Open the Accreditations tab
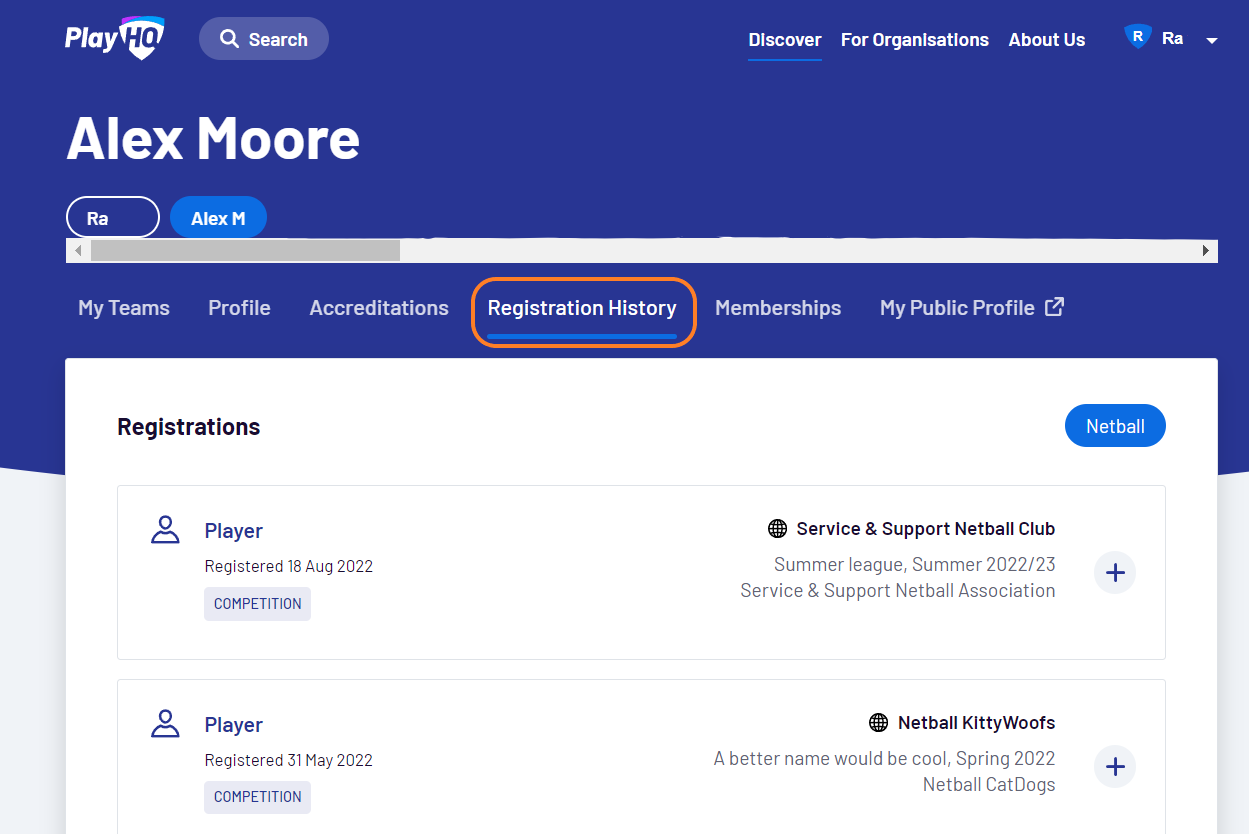The image size is (1249, 834). pos(378,307)
